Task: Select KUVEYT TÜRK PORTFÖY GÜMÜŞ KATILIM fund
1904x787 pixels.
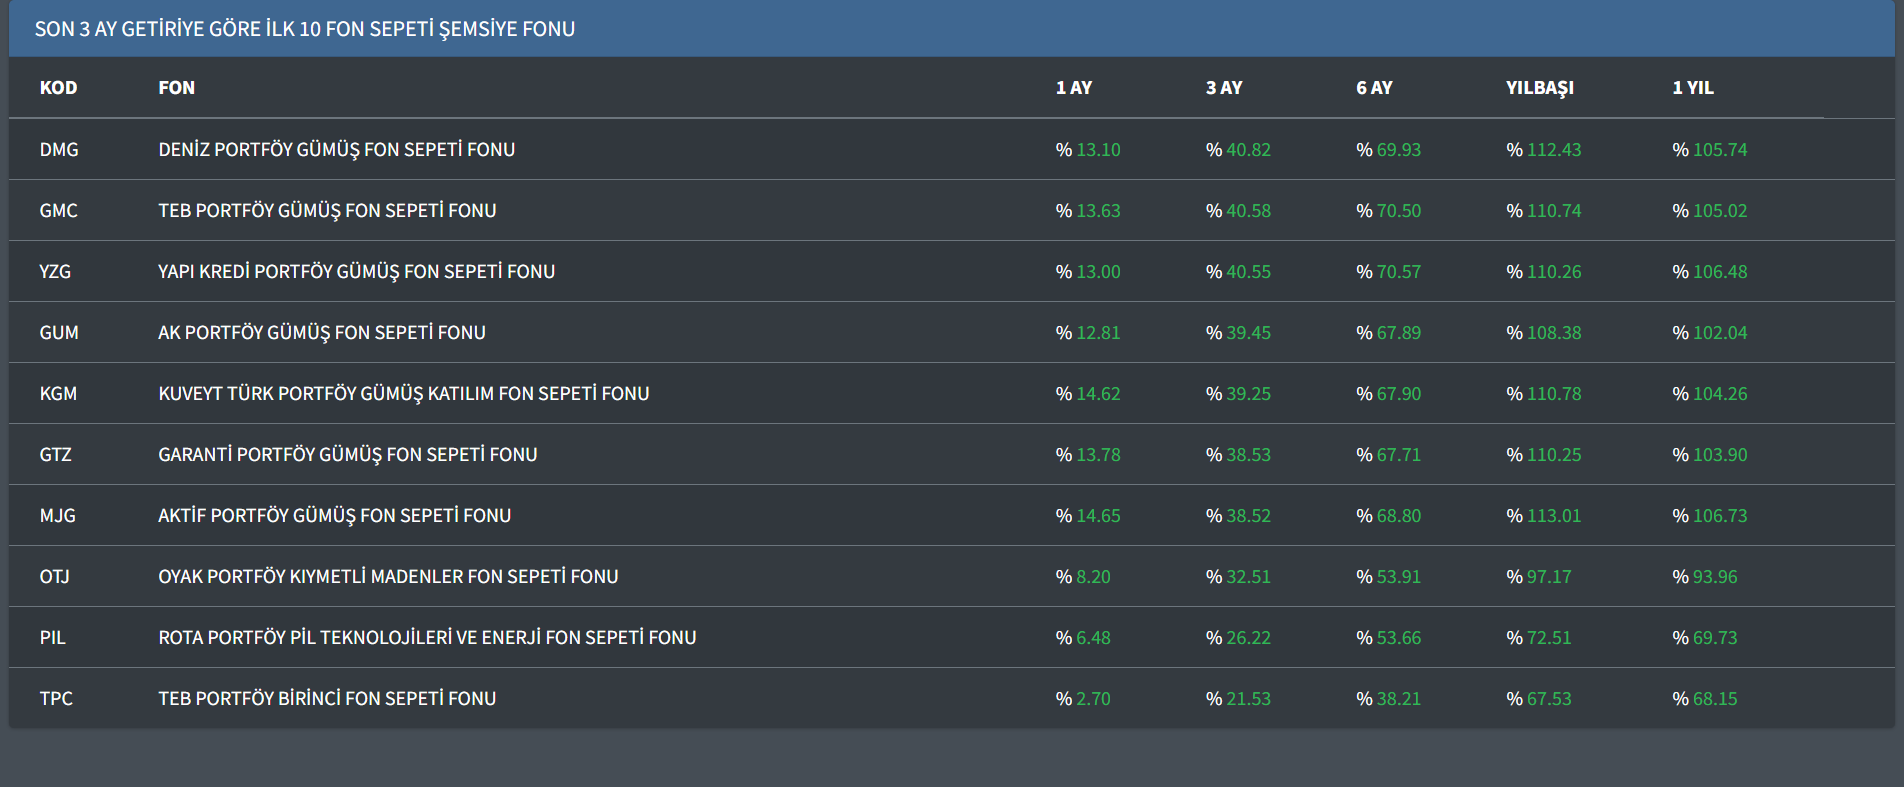Action: point(403,394)
